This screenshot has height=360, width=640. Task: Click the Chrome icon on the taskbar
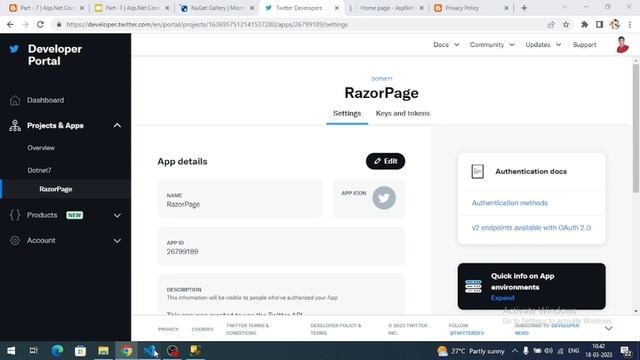pos(127,351)
